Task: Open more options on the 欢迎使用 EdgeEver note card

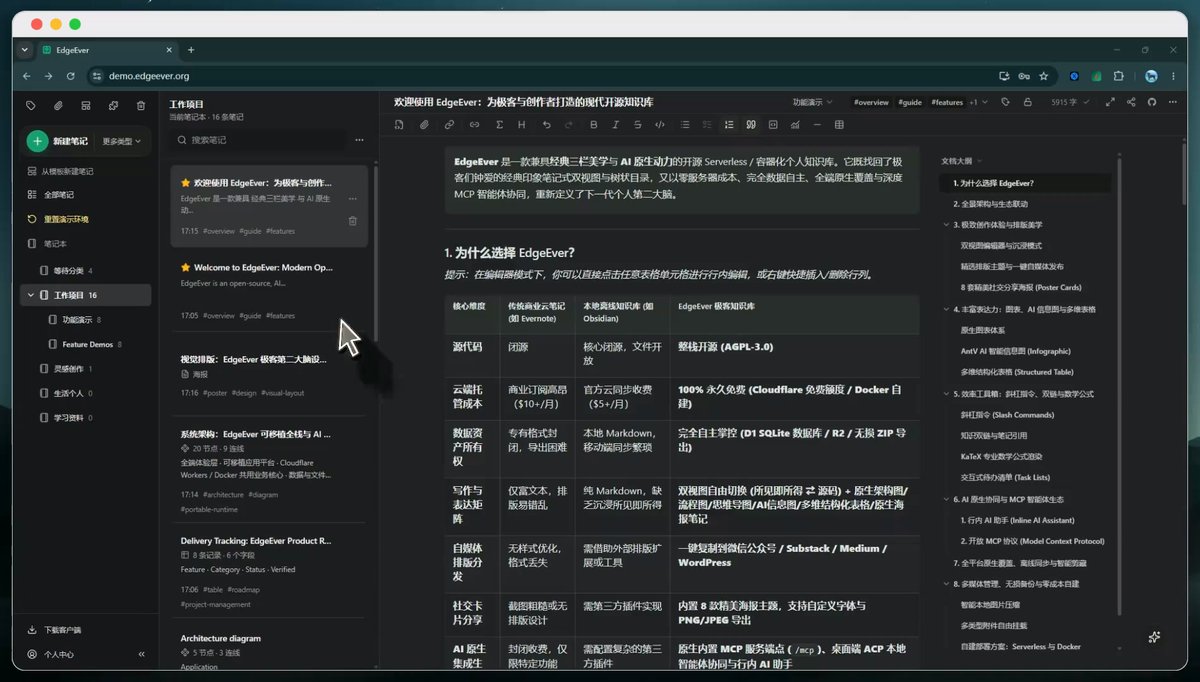Action: coord(352,198)
